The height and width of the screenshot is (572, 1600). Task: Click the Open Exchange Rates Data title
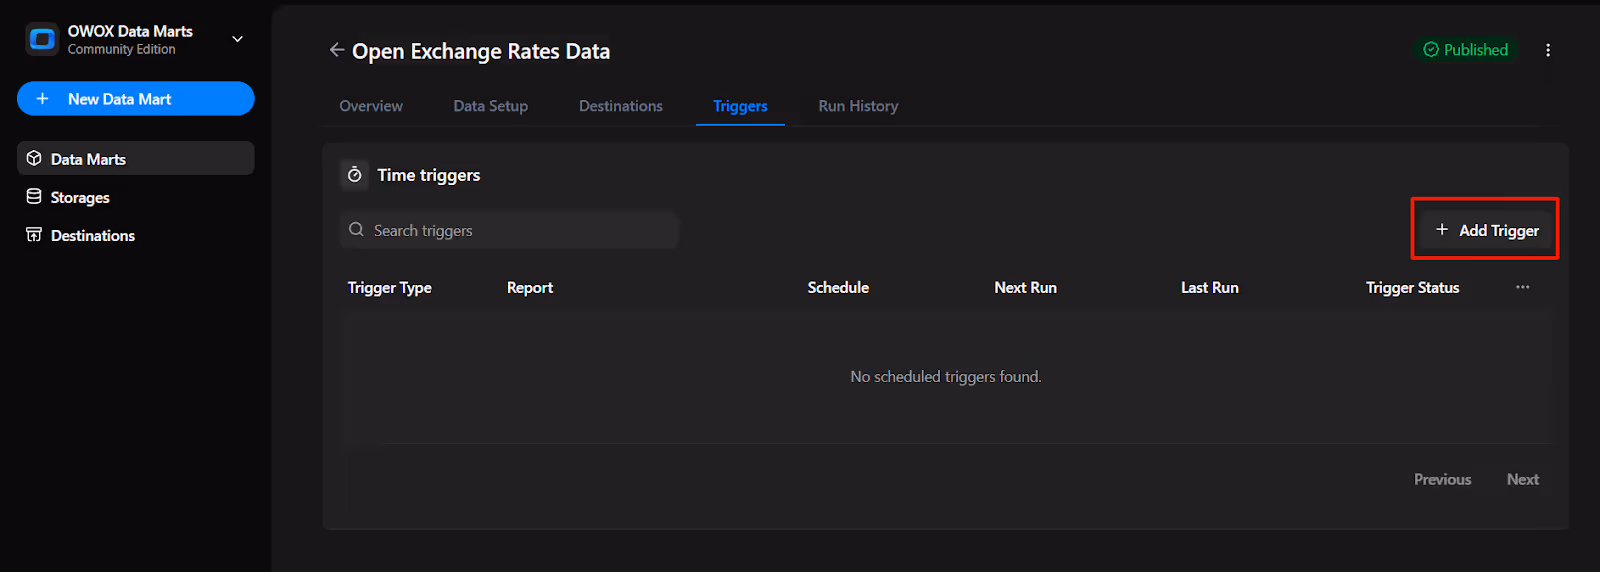point(481,51)
